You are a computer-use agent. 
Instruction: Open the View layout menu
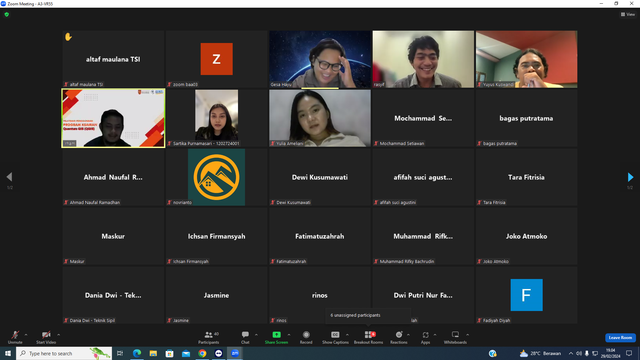tap(628, 14)
